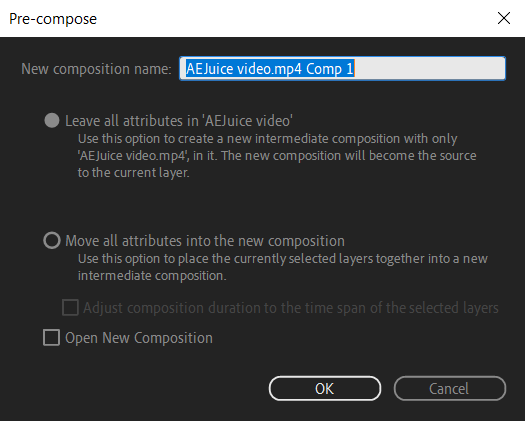Select the 'Leave all attributes' radio button
The image size is (525, 421).
(x=52, y=121)
